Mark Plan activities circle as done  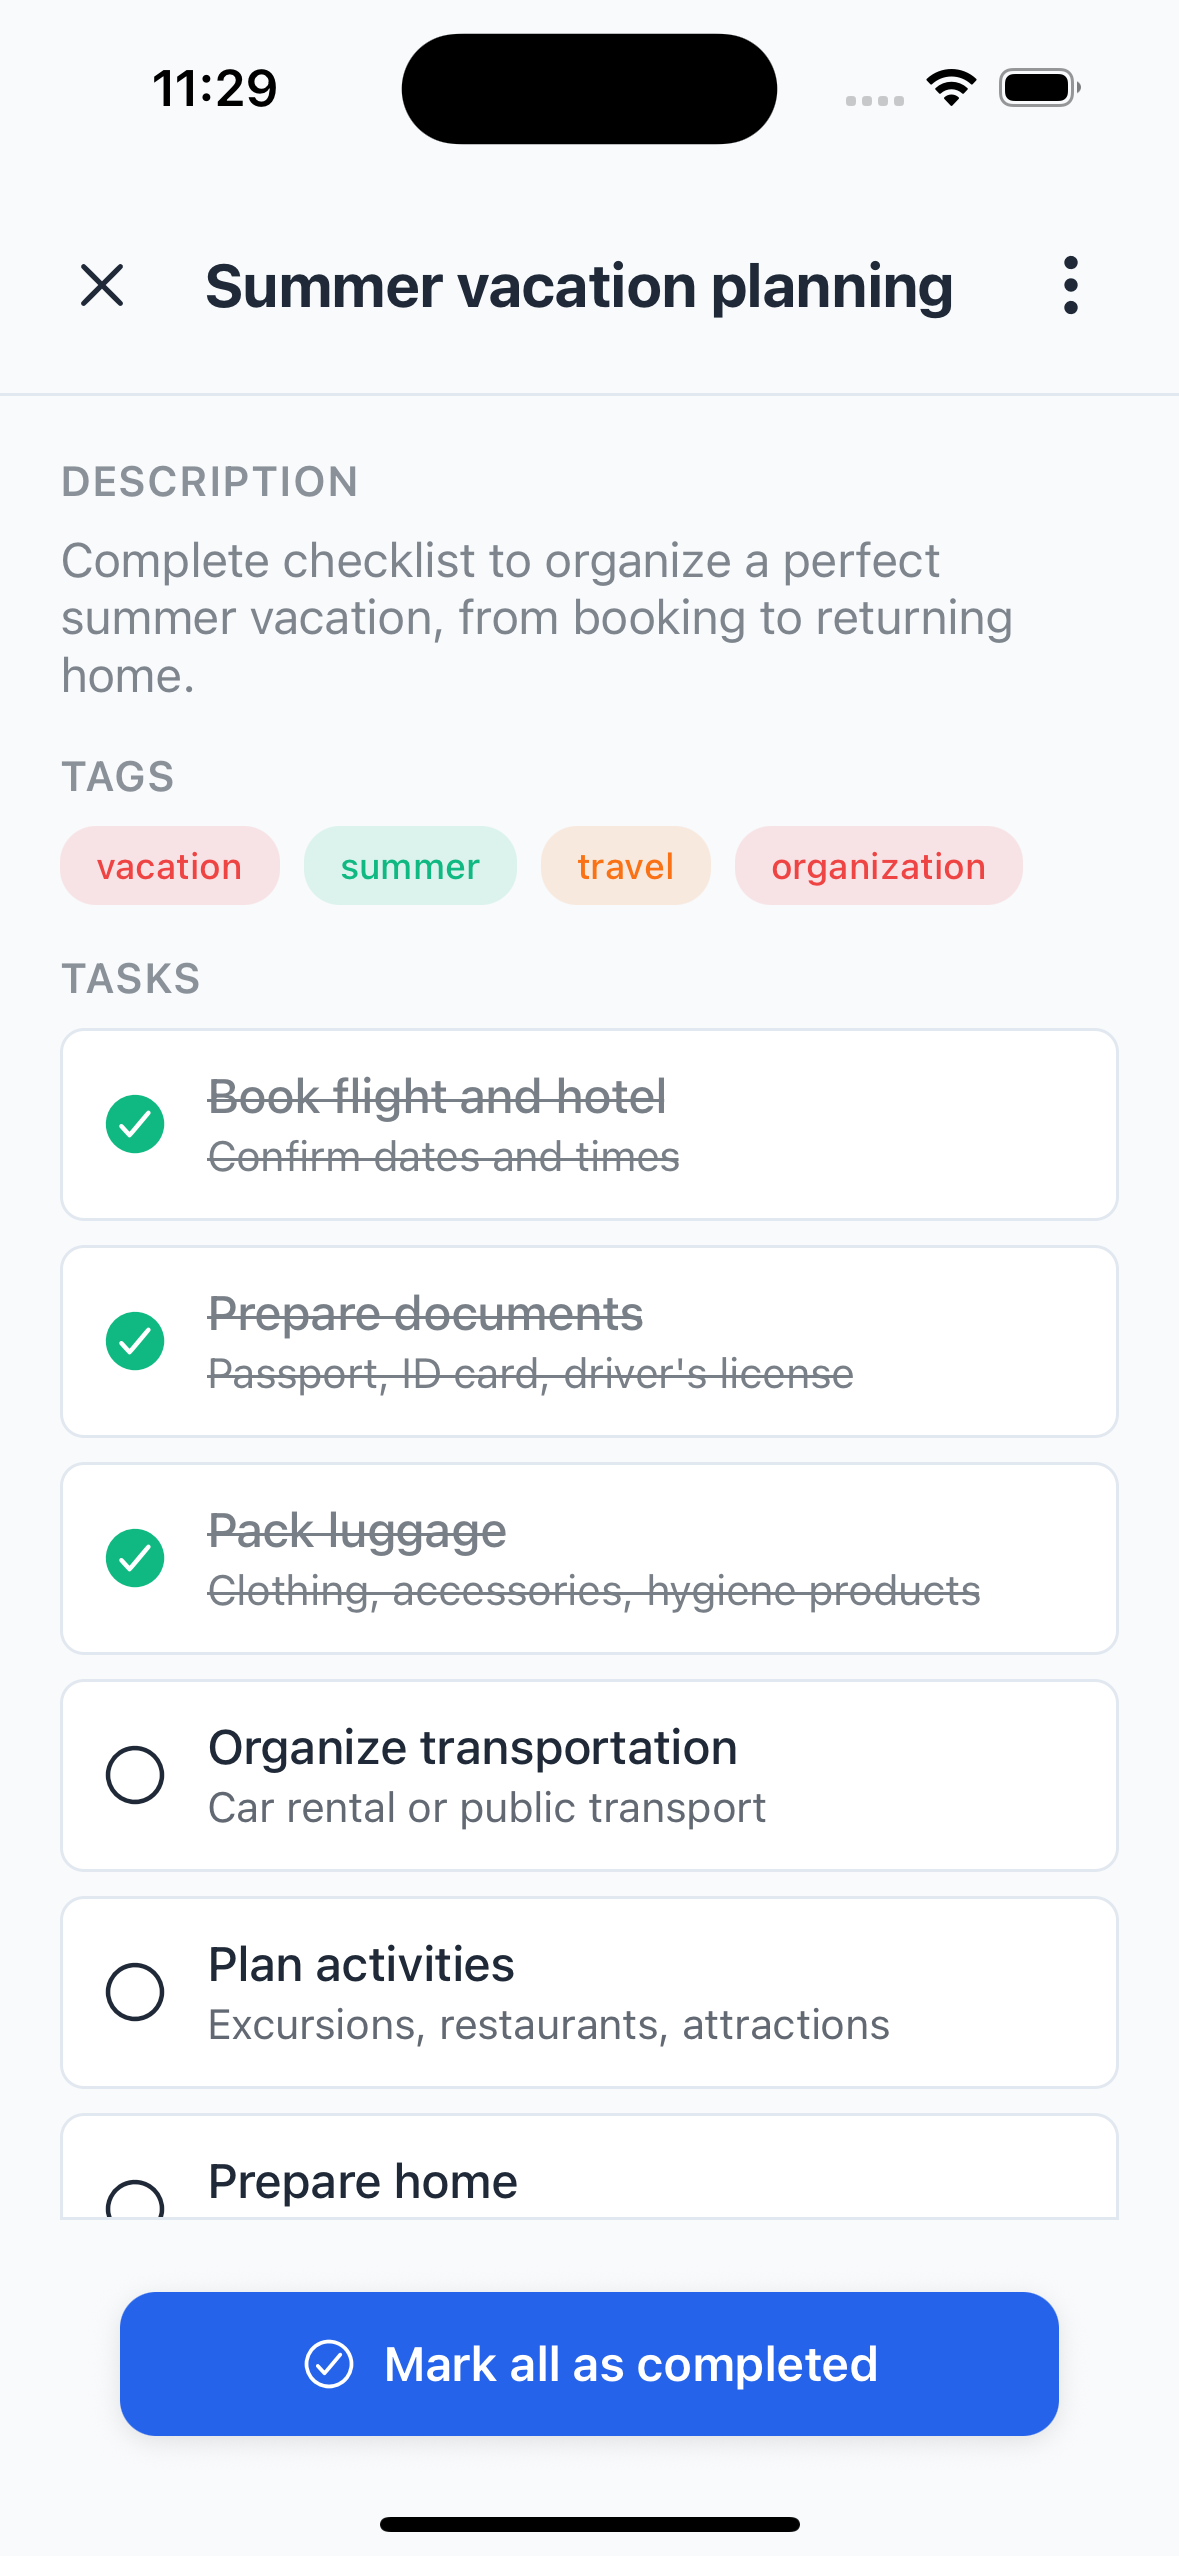[135, 1992]
